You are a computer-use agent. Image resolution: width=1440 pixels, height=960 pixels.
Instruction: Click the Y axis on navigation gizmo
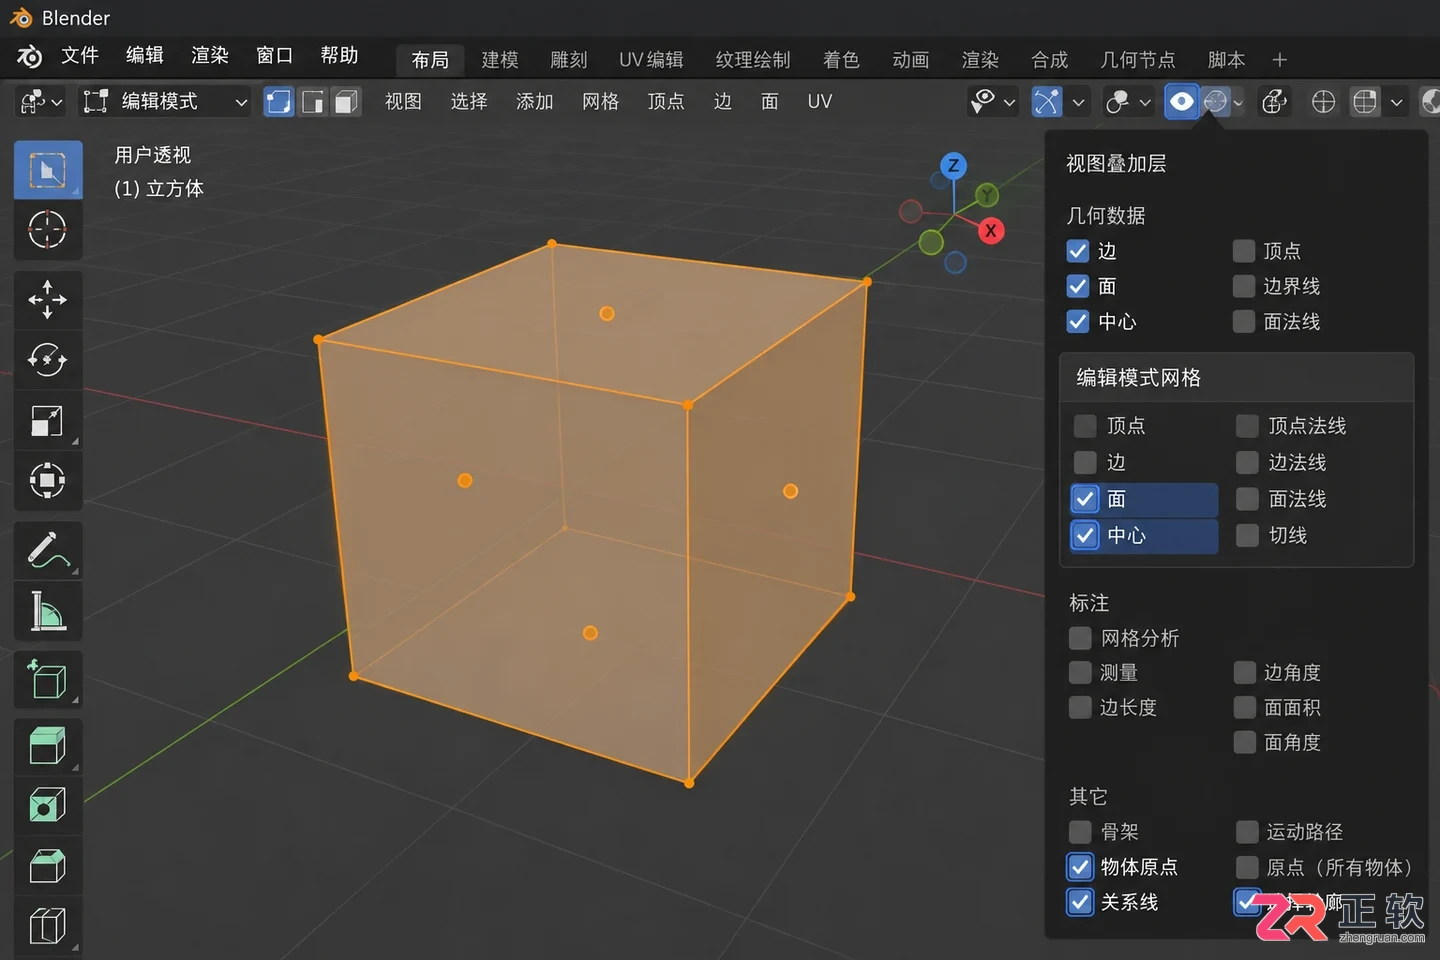click(x=987, y=195)
